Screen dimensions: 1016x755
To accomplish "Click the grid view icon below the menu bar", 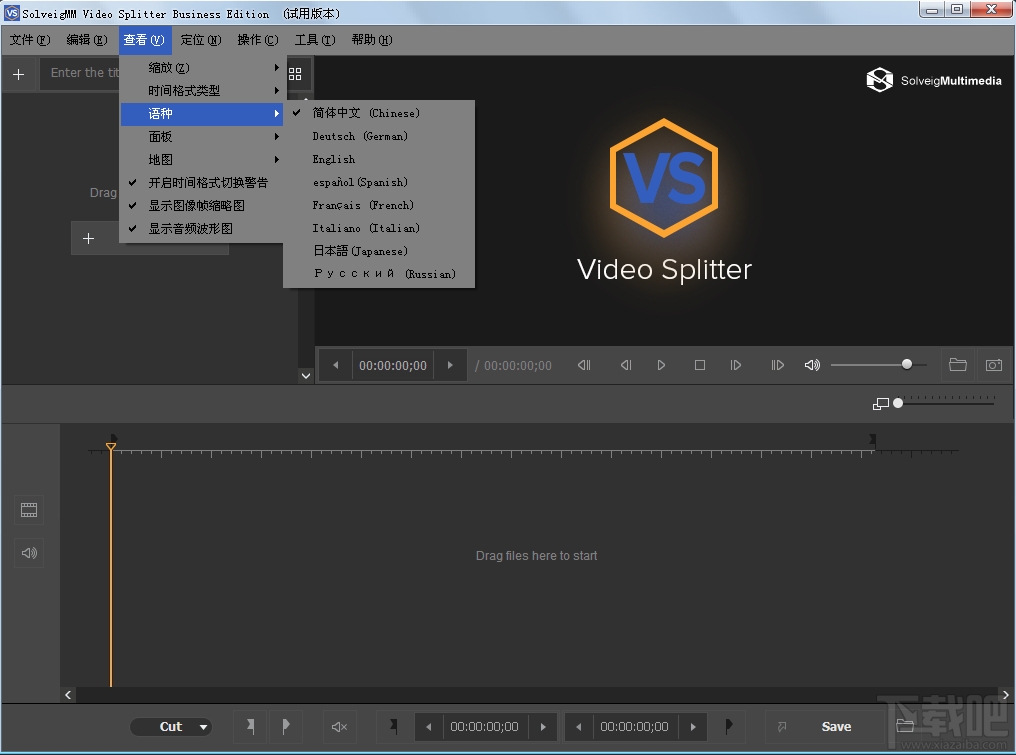I will point(295,73).
